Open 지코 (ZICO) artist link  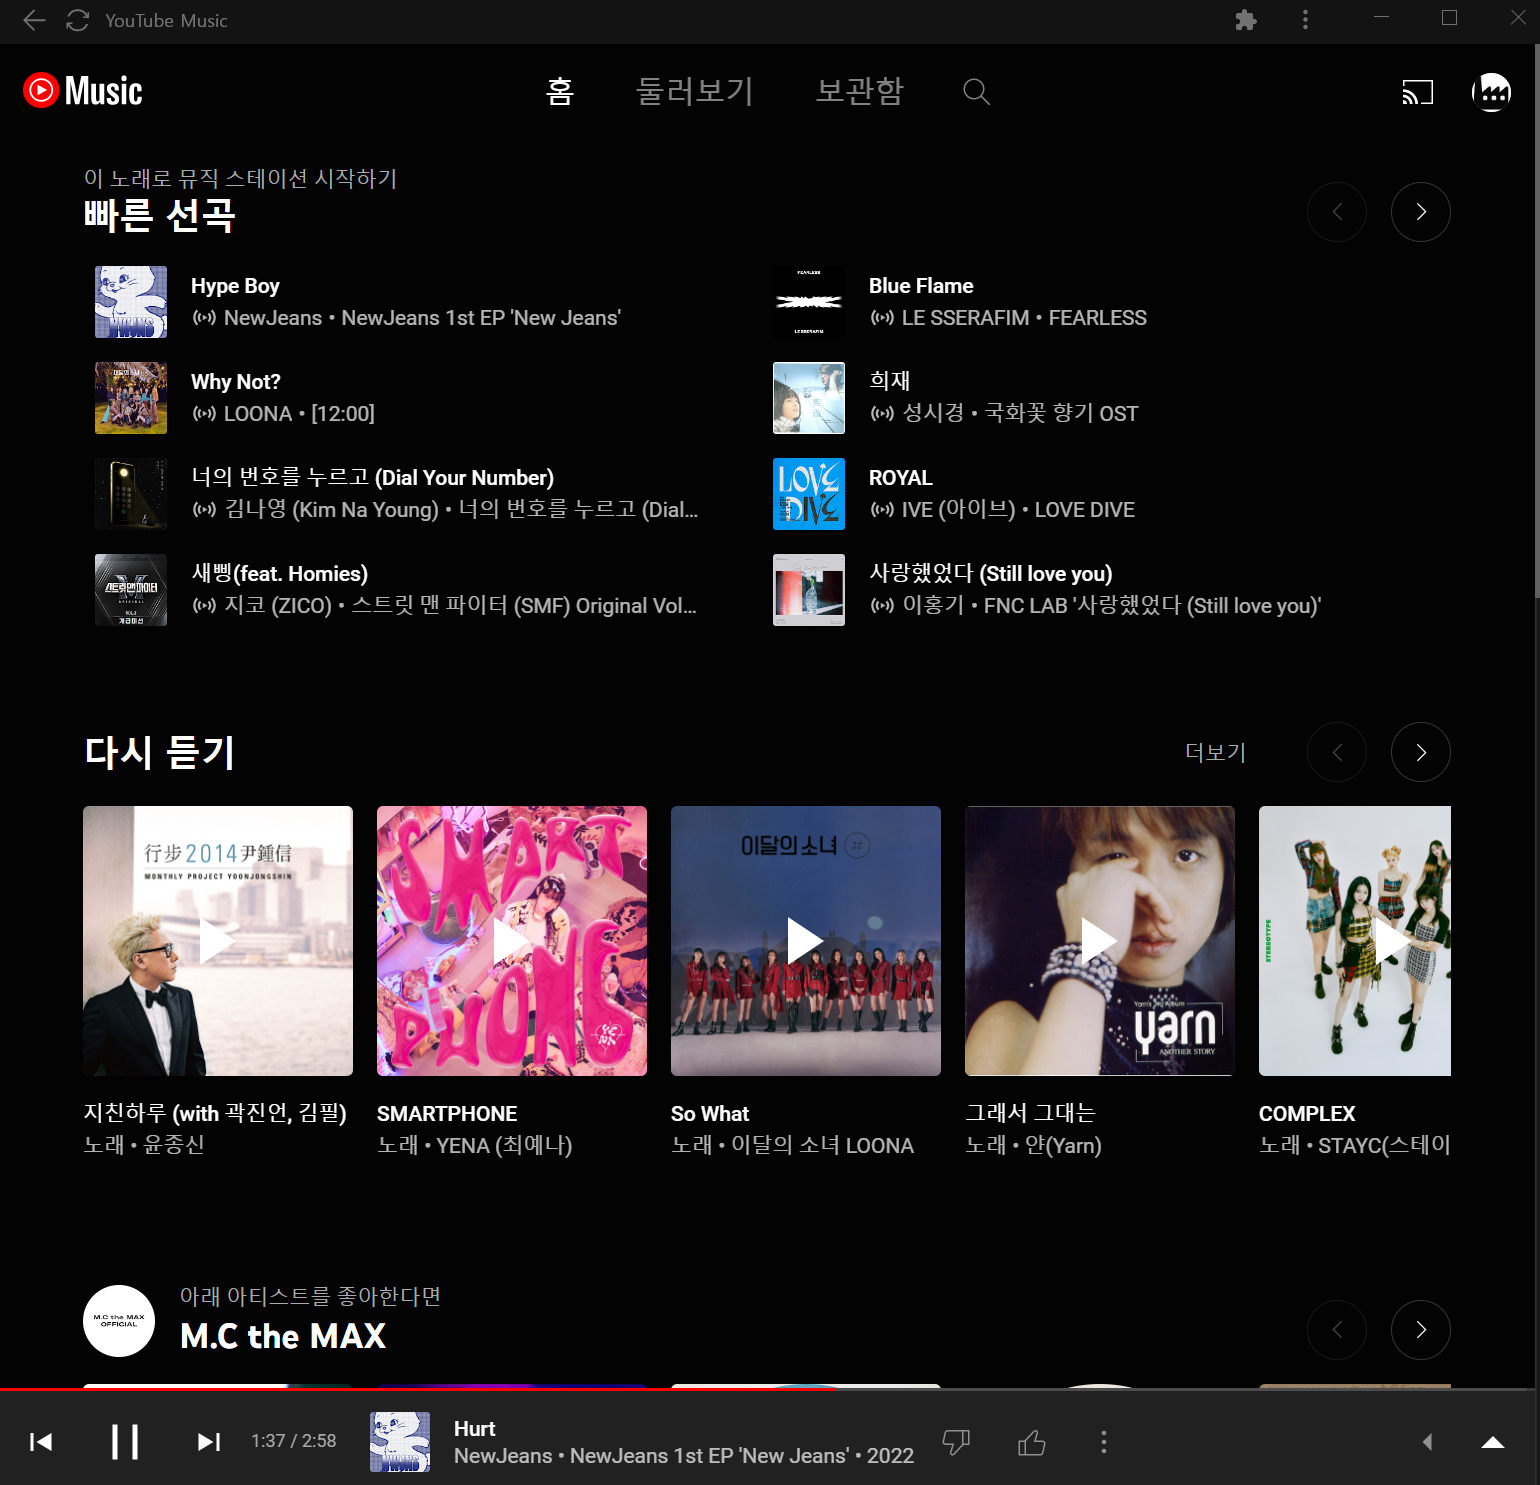[x=278, y=606]
